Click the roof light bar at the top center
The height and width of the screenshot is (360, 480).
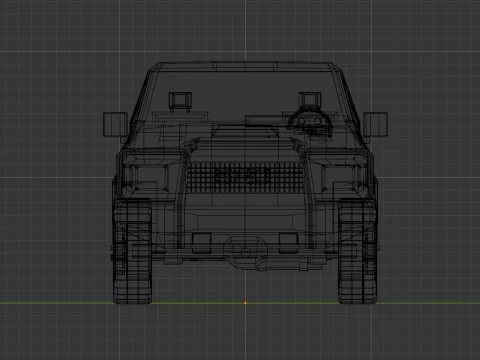coord(245,66)
